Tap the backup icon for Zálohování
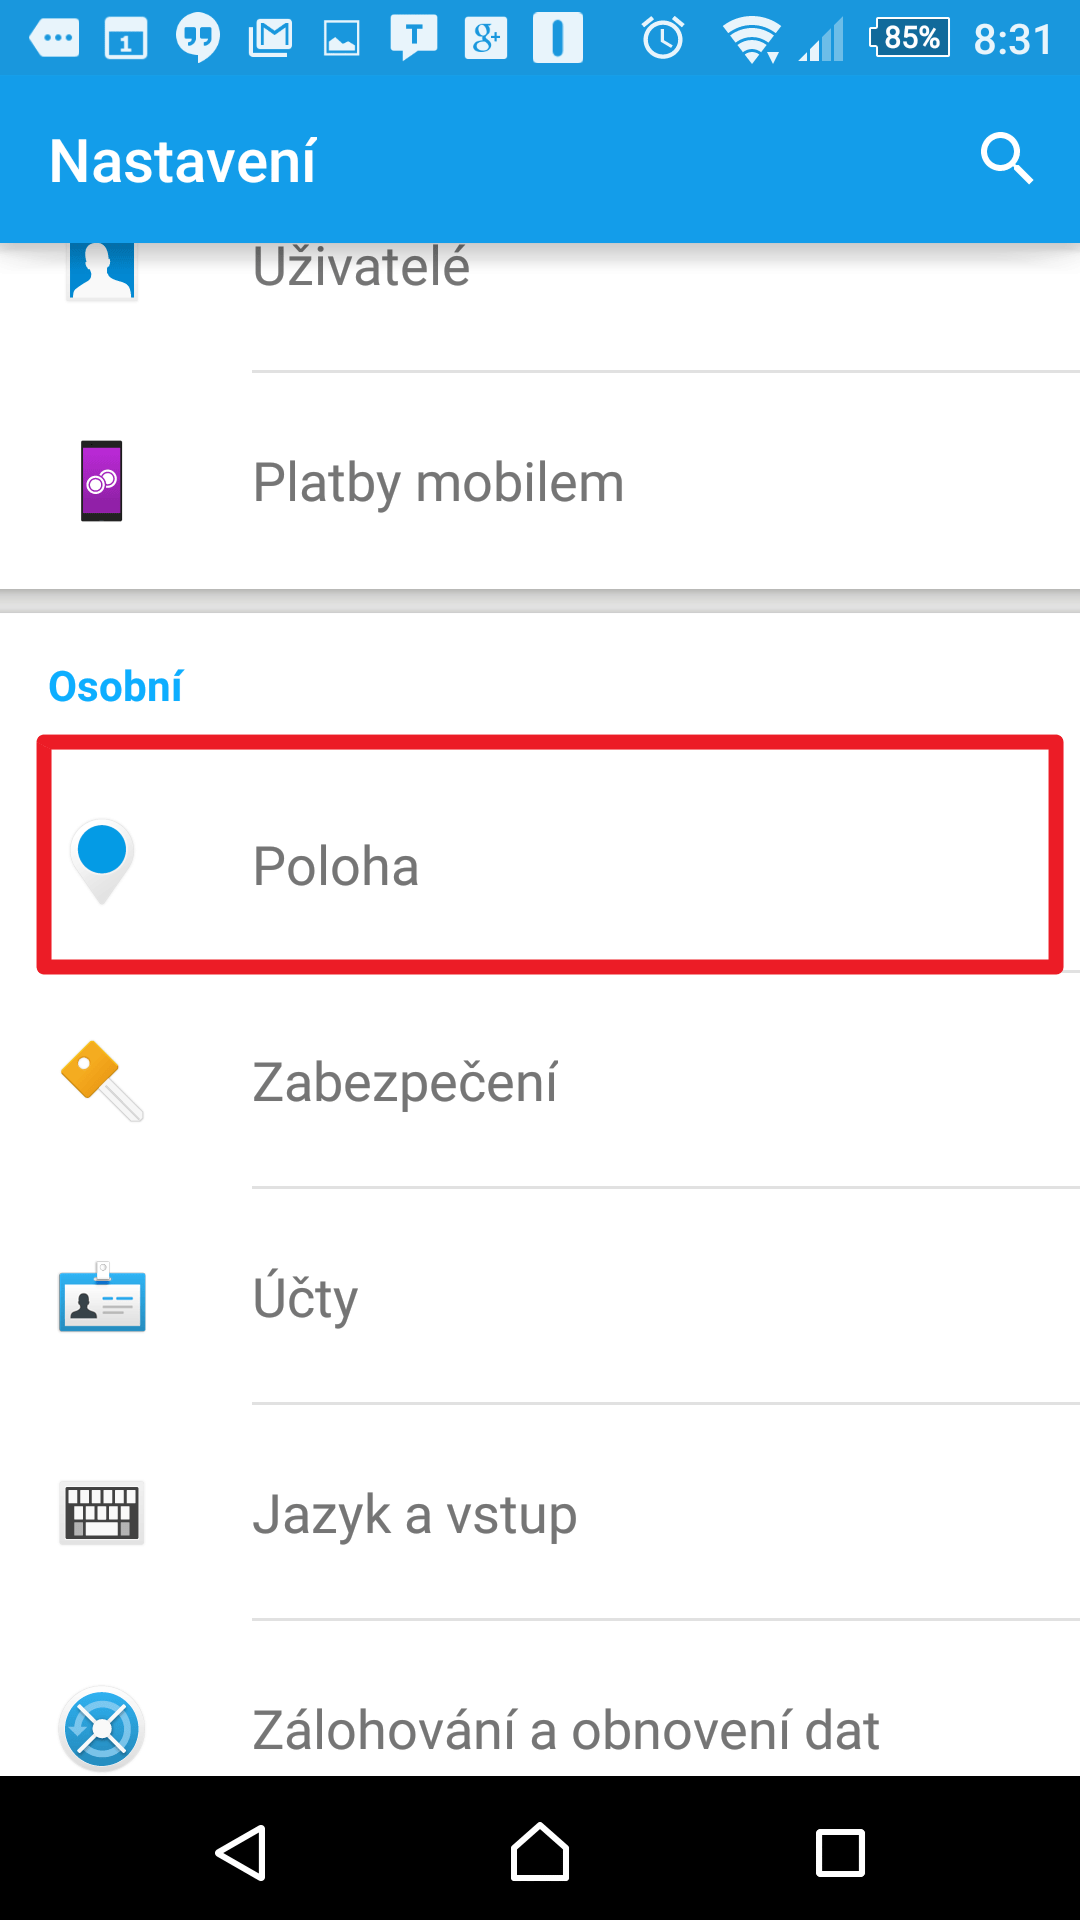Screen dimensions: 1080x1920 click(102, 1729)
